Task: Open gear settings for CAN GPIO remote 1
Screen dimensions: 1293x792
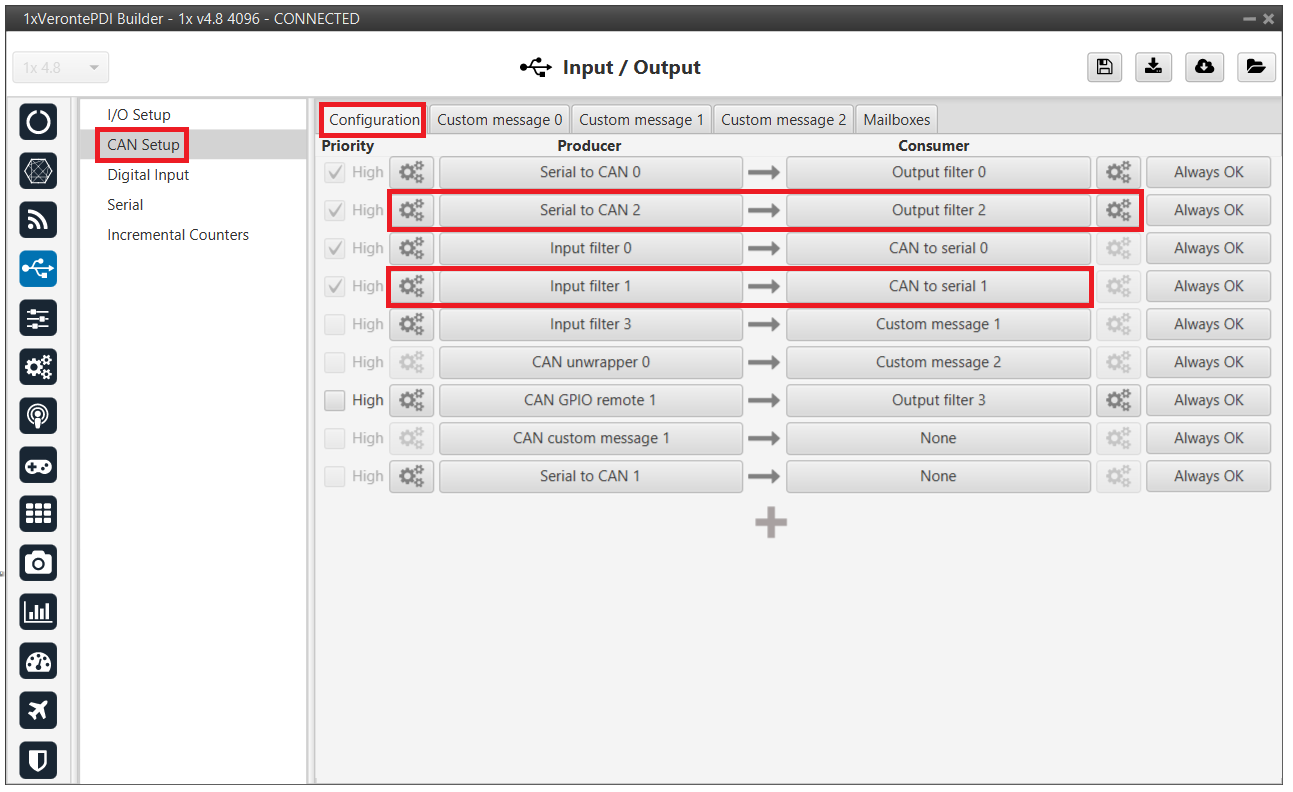Action: click(x=411, y=400)
